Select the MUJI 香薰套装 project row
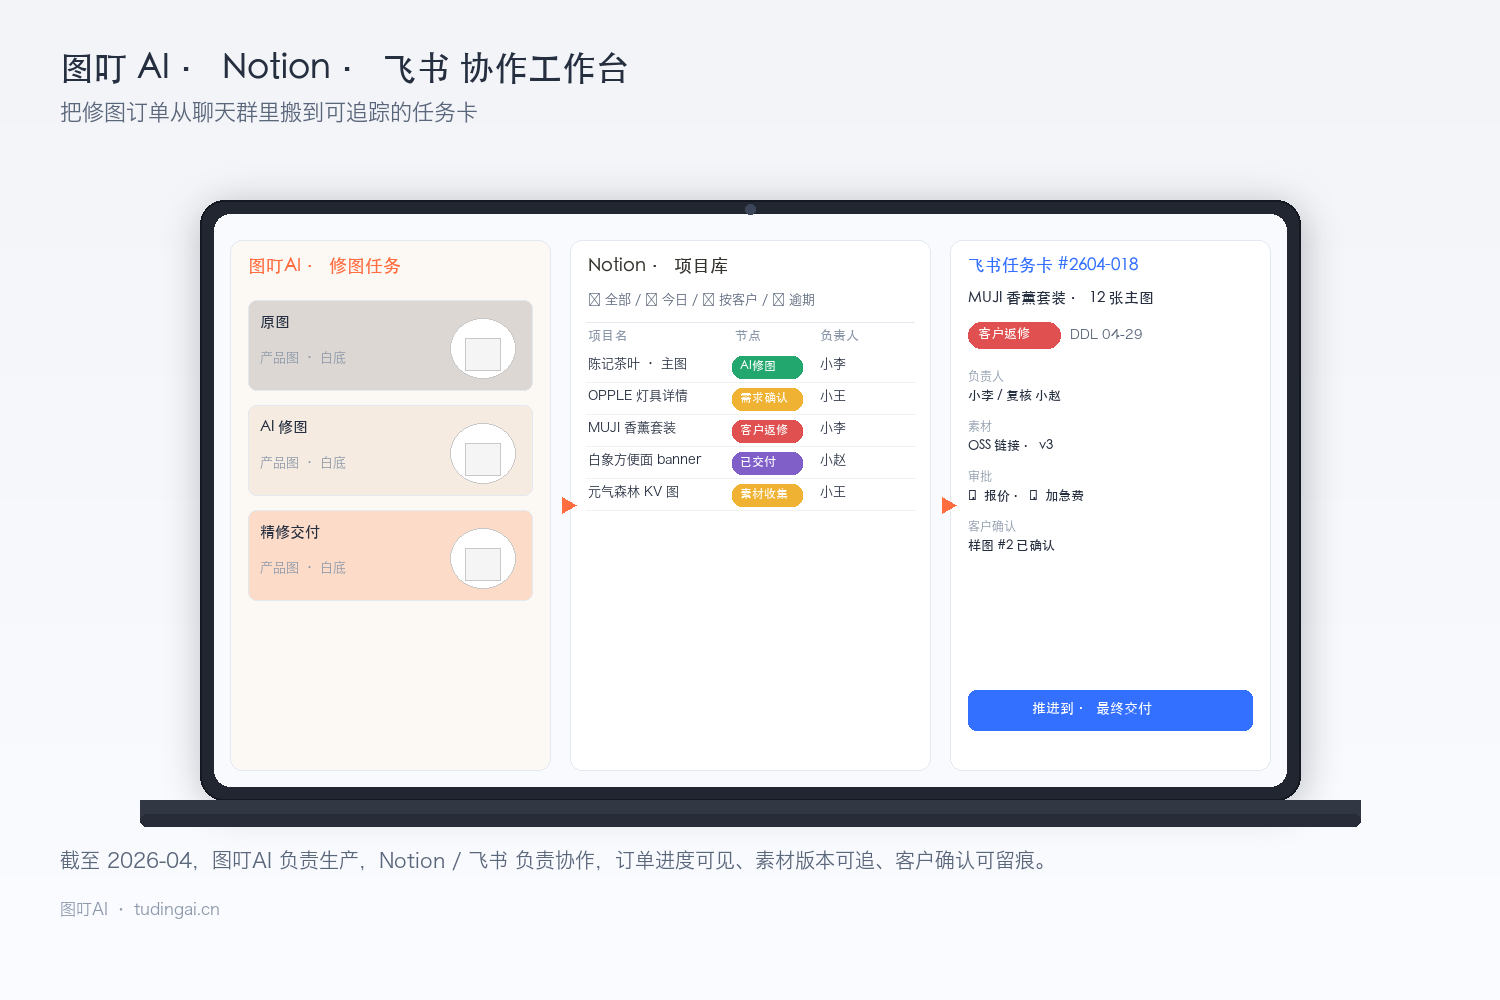Viewport: 1500px width, 1000px height. click(x=631, y=428)
